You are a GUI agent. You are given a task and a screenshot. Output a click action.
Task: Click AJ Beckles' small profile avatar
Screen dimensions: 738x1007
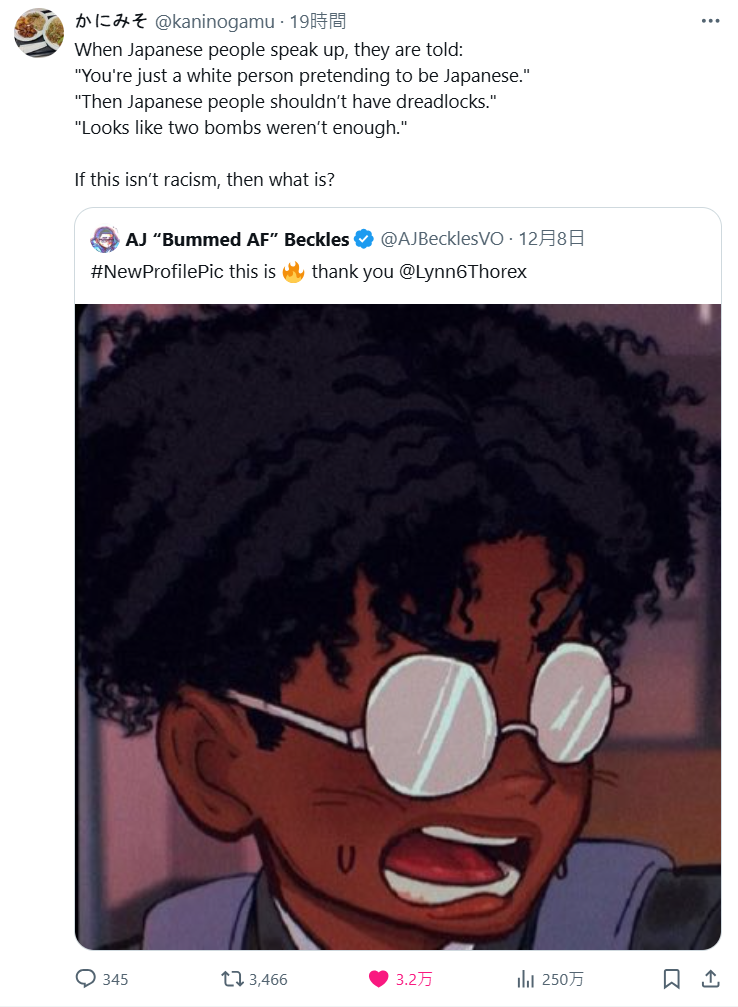click(104, 239)
